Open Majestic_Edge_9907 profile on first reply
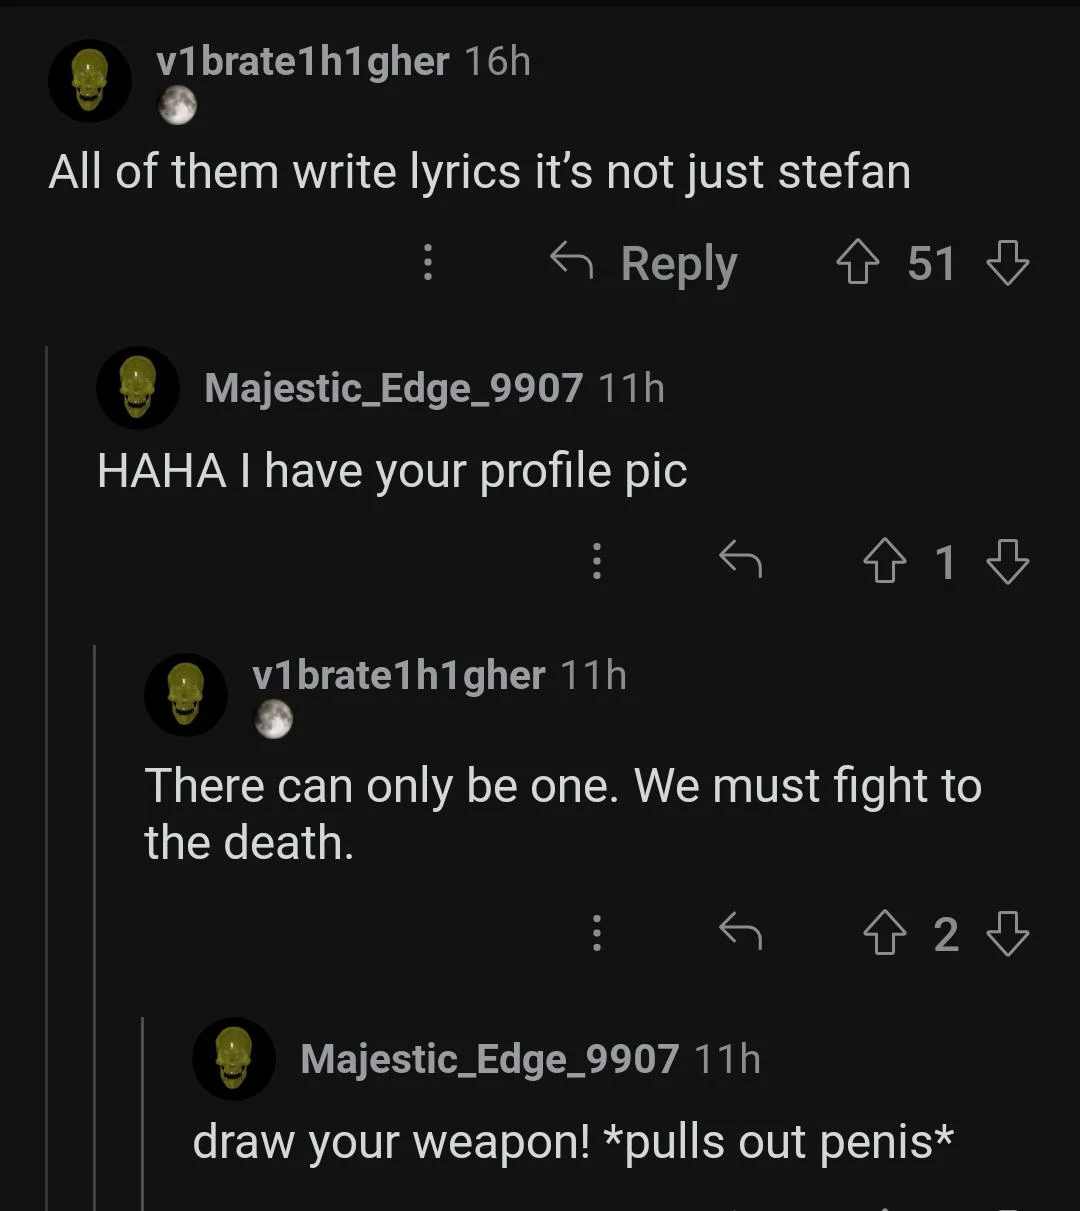 click(x=393, y=388)
